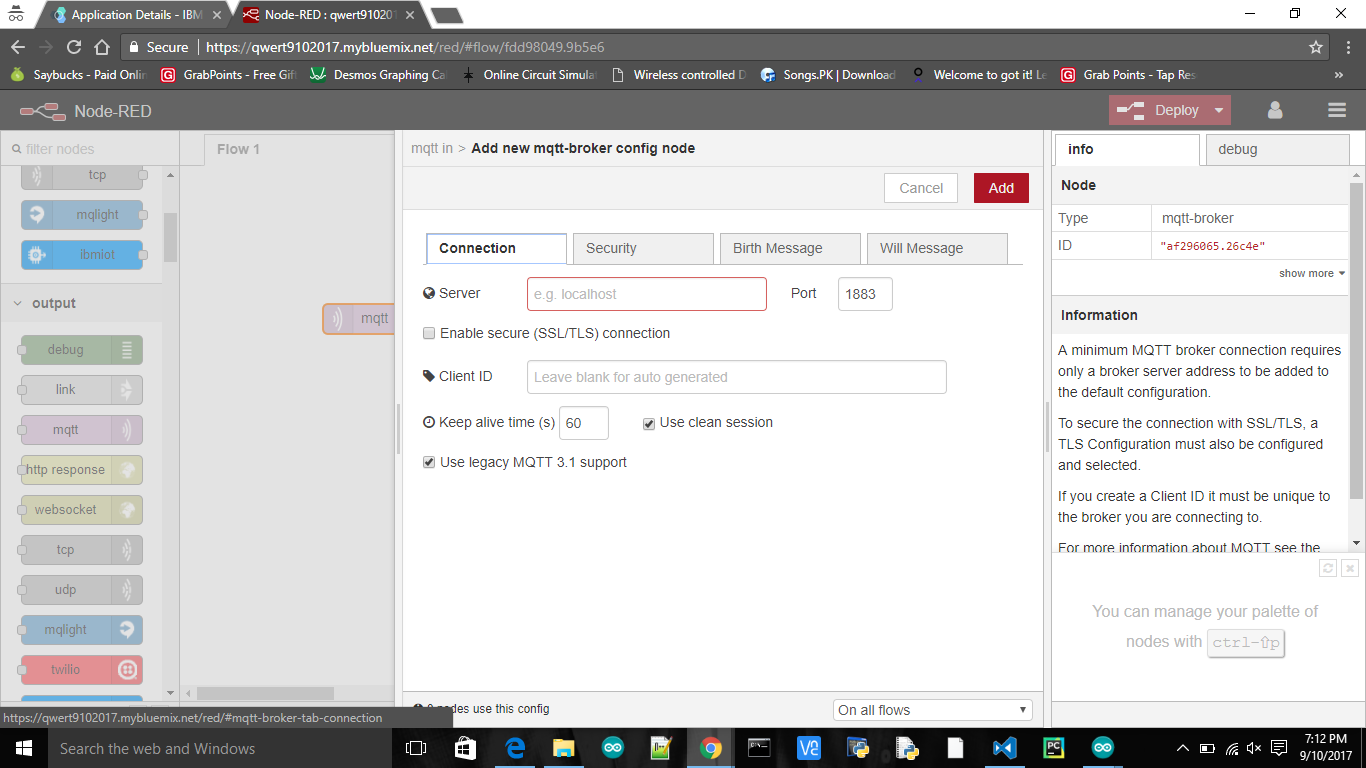Click the user profile icon
The width and height of the screenshot is (1366, 768).
[1275, 110]
